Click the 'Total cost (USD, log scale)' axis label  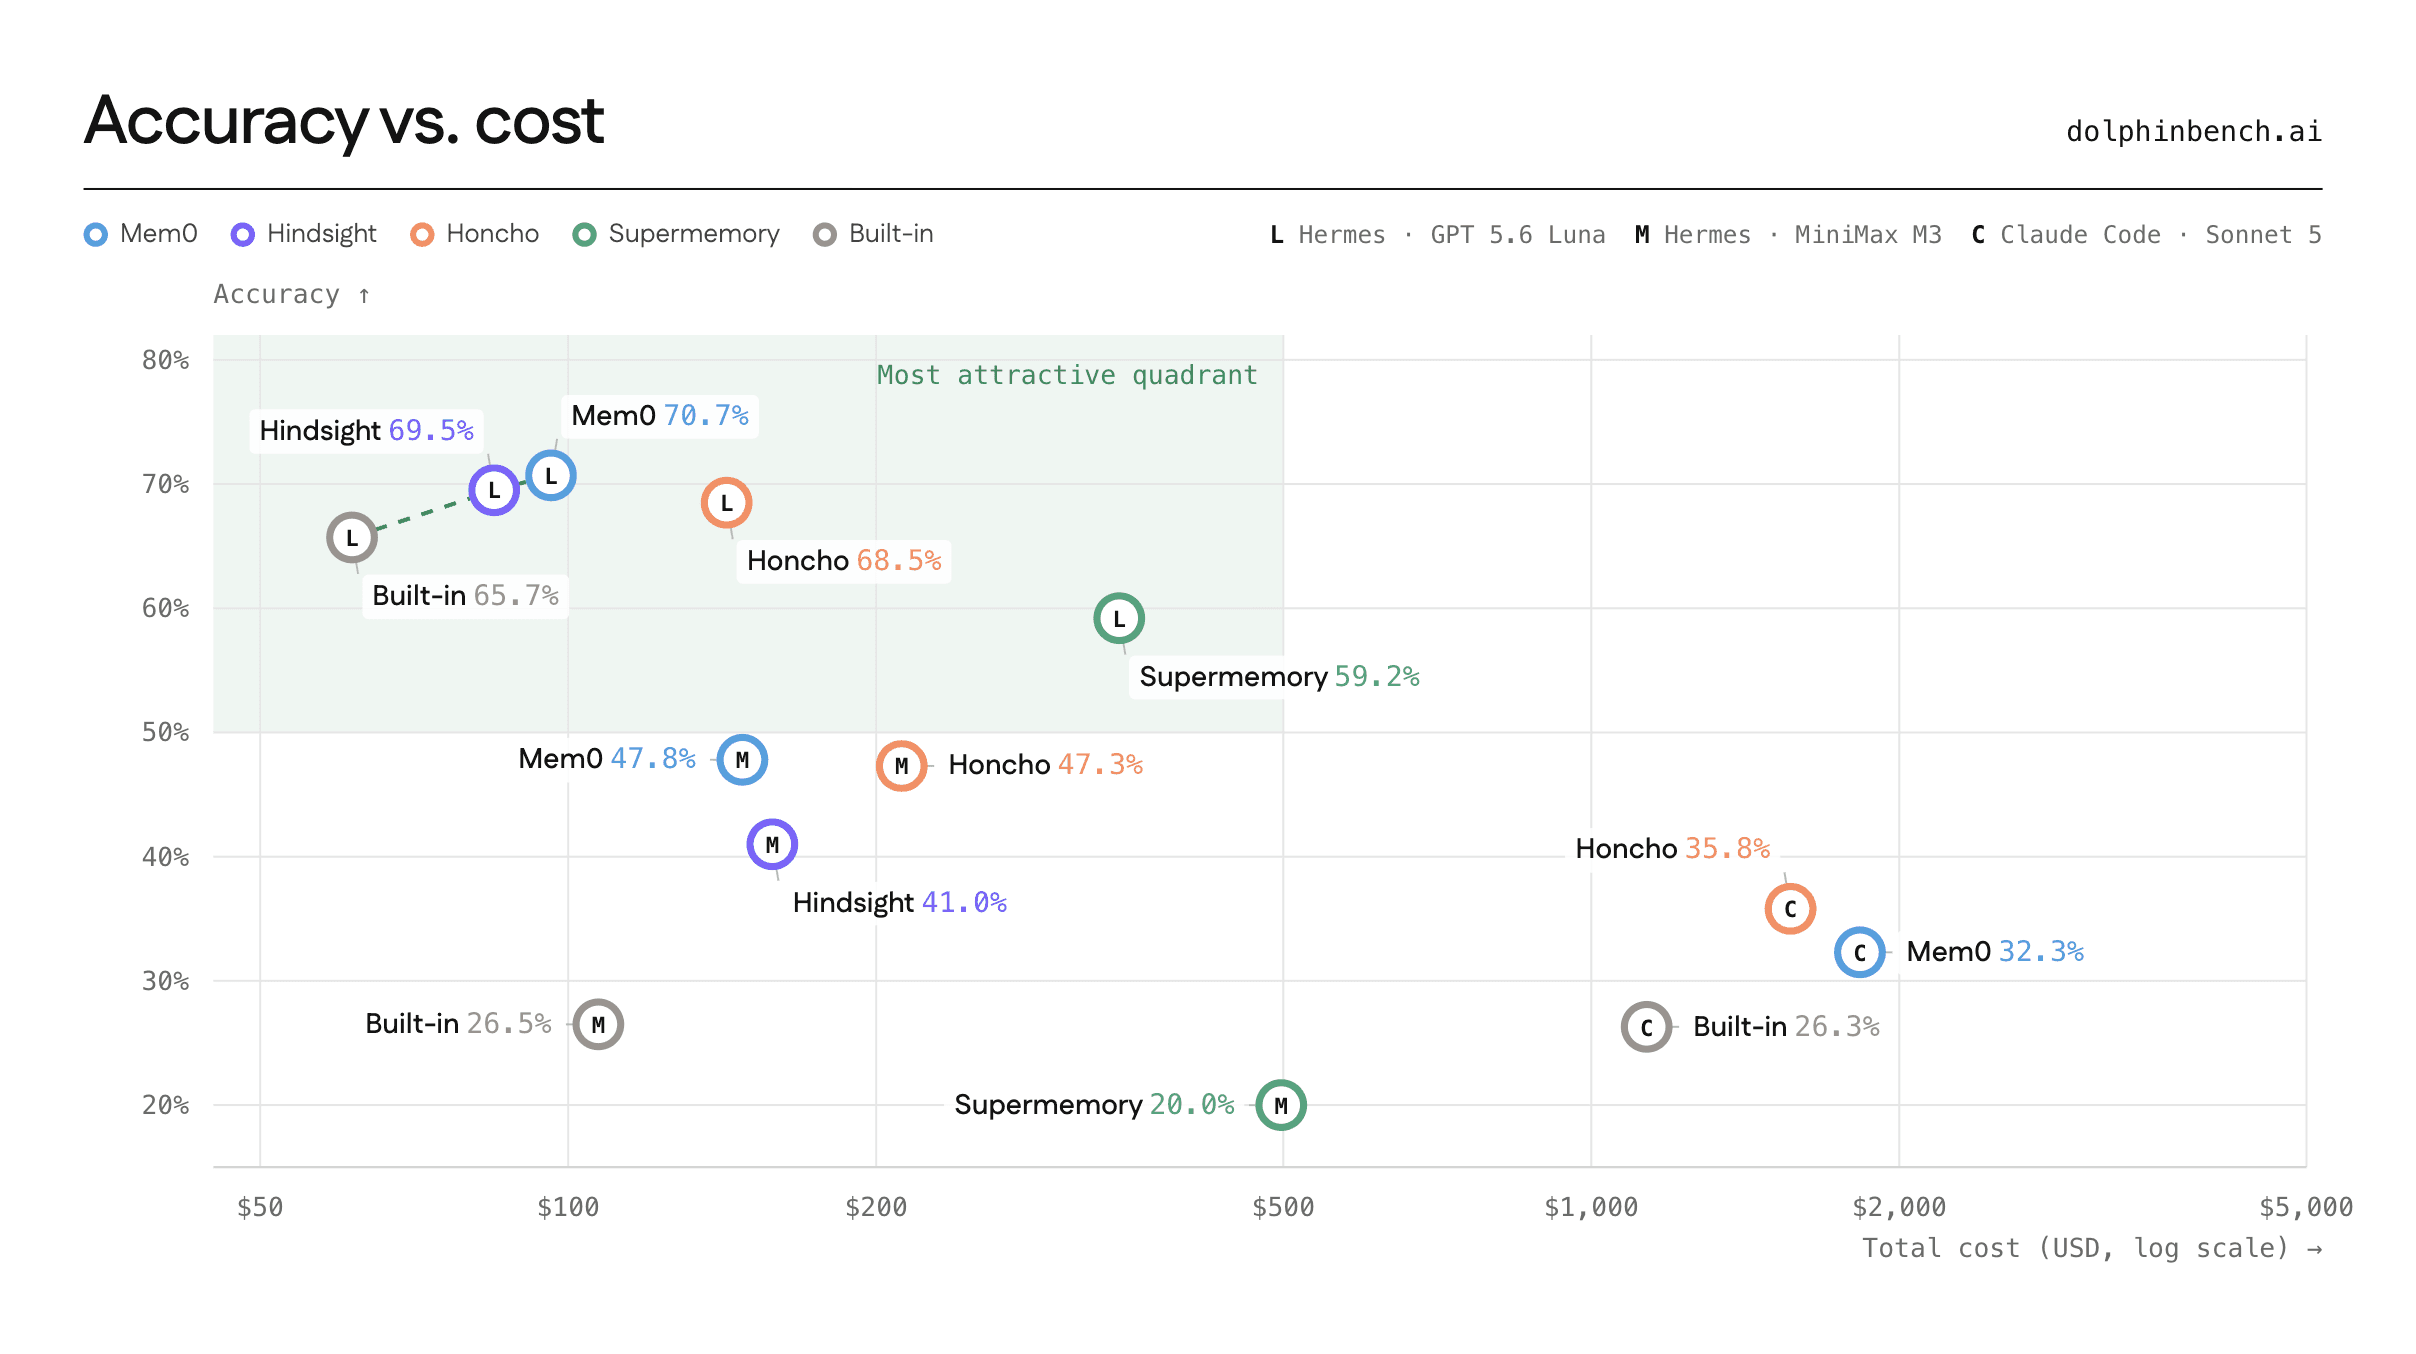point(2091,1248)
